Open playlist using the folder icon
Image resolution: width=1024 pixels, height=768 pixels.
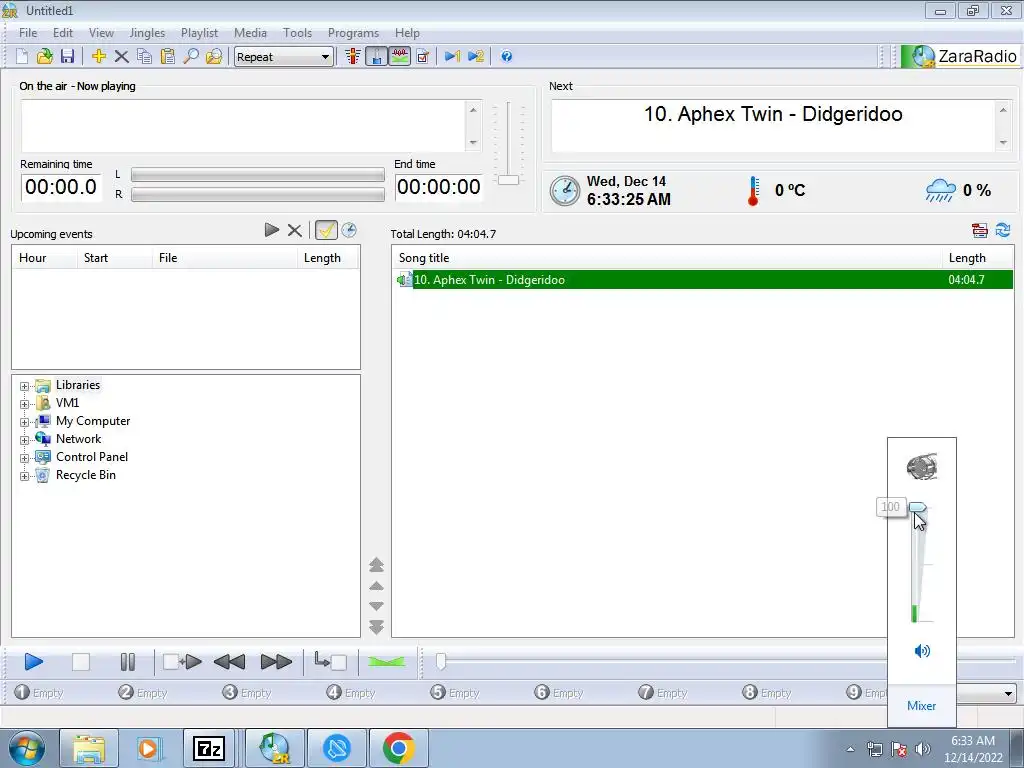click(44, 57)
